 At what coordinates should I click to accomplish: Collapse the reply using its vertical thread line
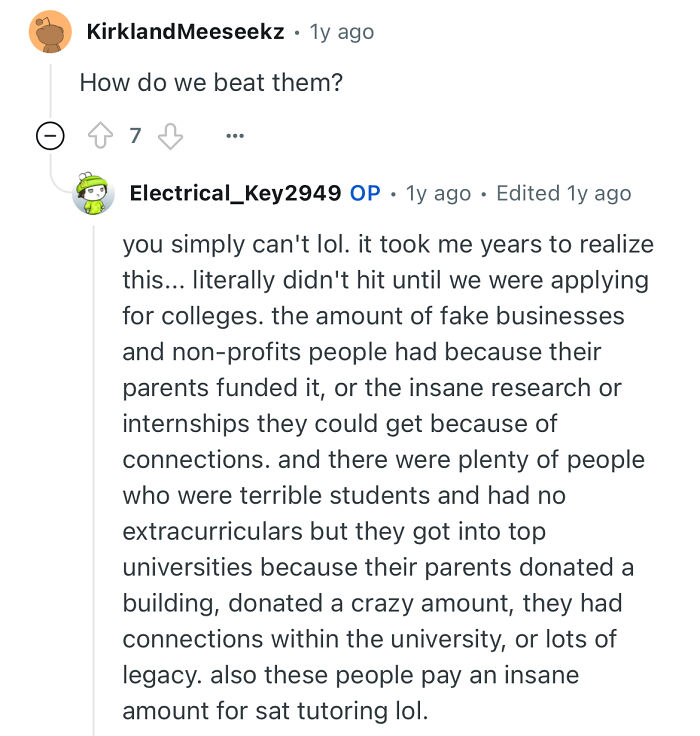tap(94, 480)
